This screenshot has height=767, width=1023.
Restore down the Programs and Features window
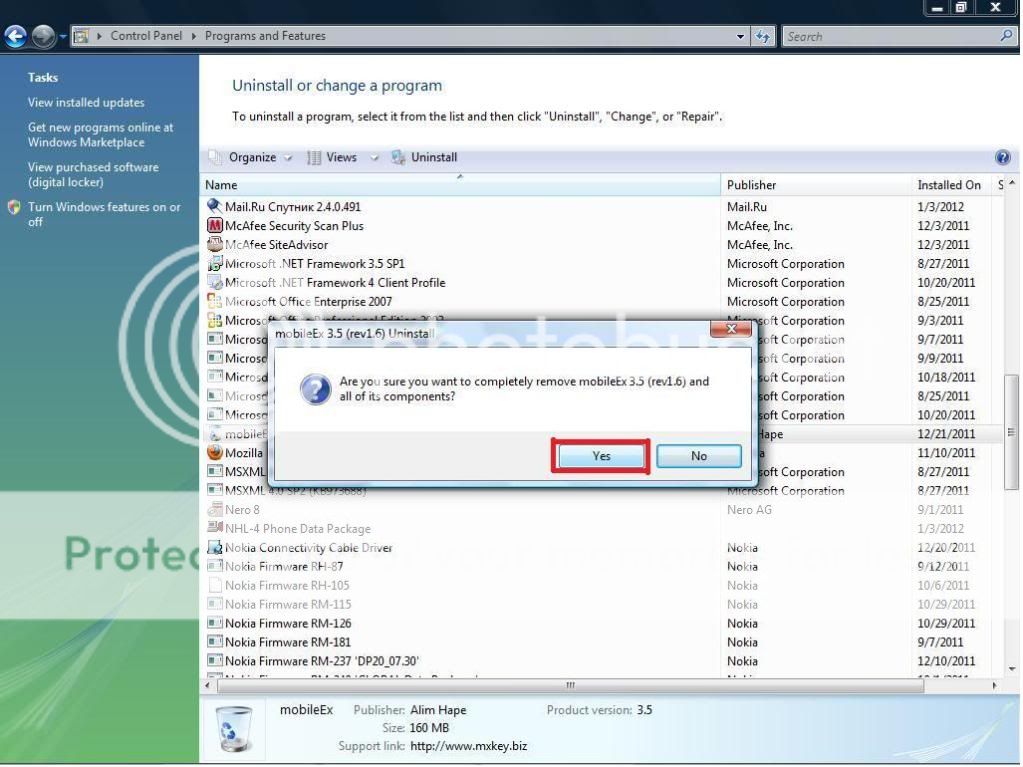pos(961,8)
